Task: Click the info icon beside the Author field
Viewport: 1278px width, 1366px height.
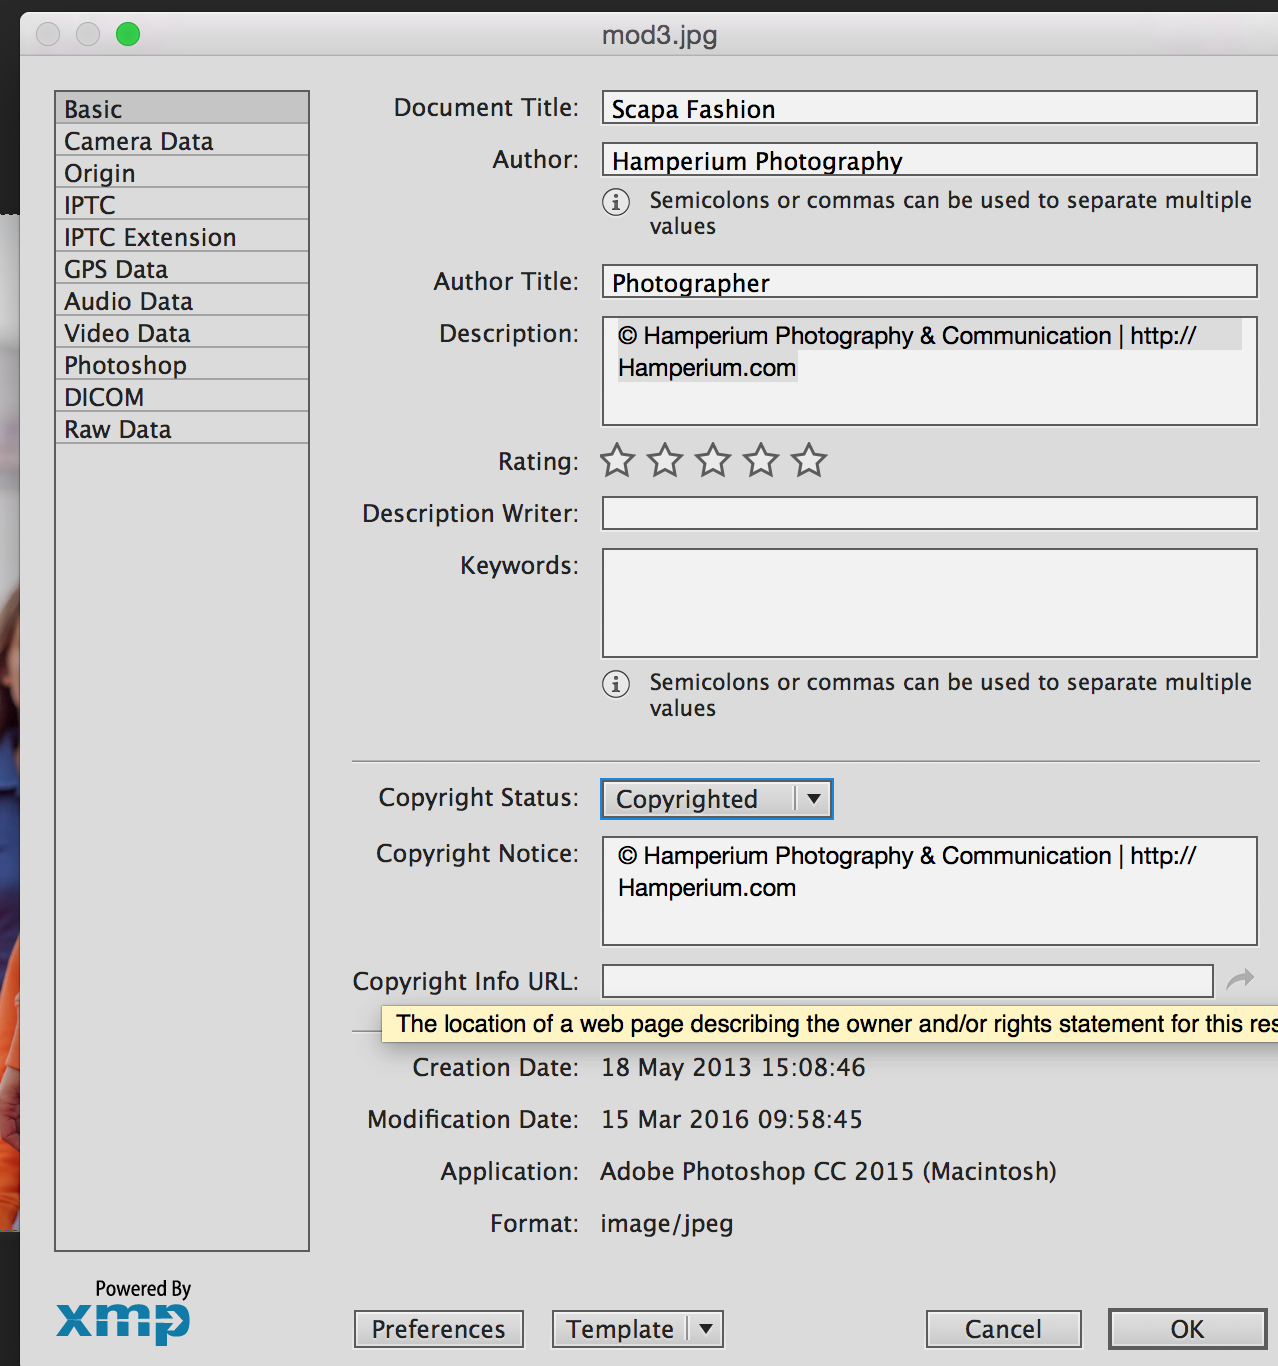Action: point(615,202)
